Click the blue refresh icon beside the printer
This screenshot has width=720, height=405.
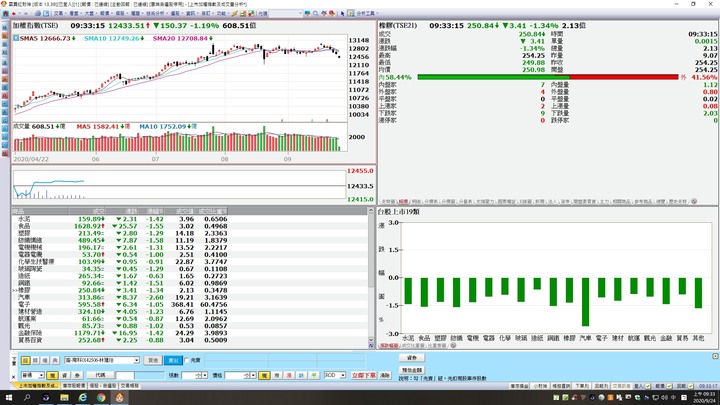pyautogui.click(x=46, y=13)
